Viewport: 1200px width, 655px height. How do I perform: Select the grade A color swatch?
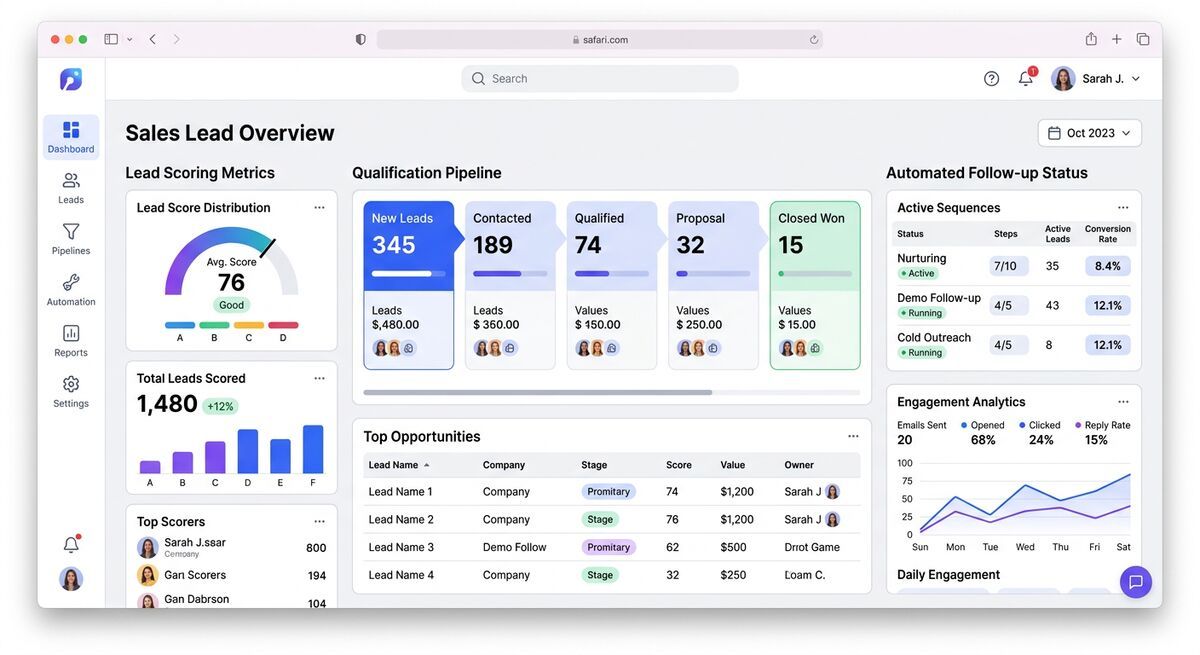tap(180, 324)
